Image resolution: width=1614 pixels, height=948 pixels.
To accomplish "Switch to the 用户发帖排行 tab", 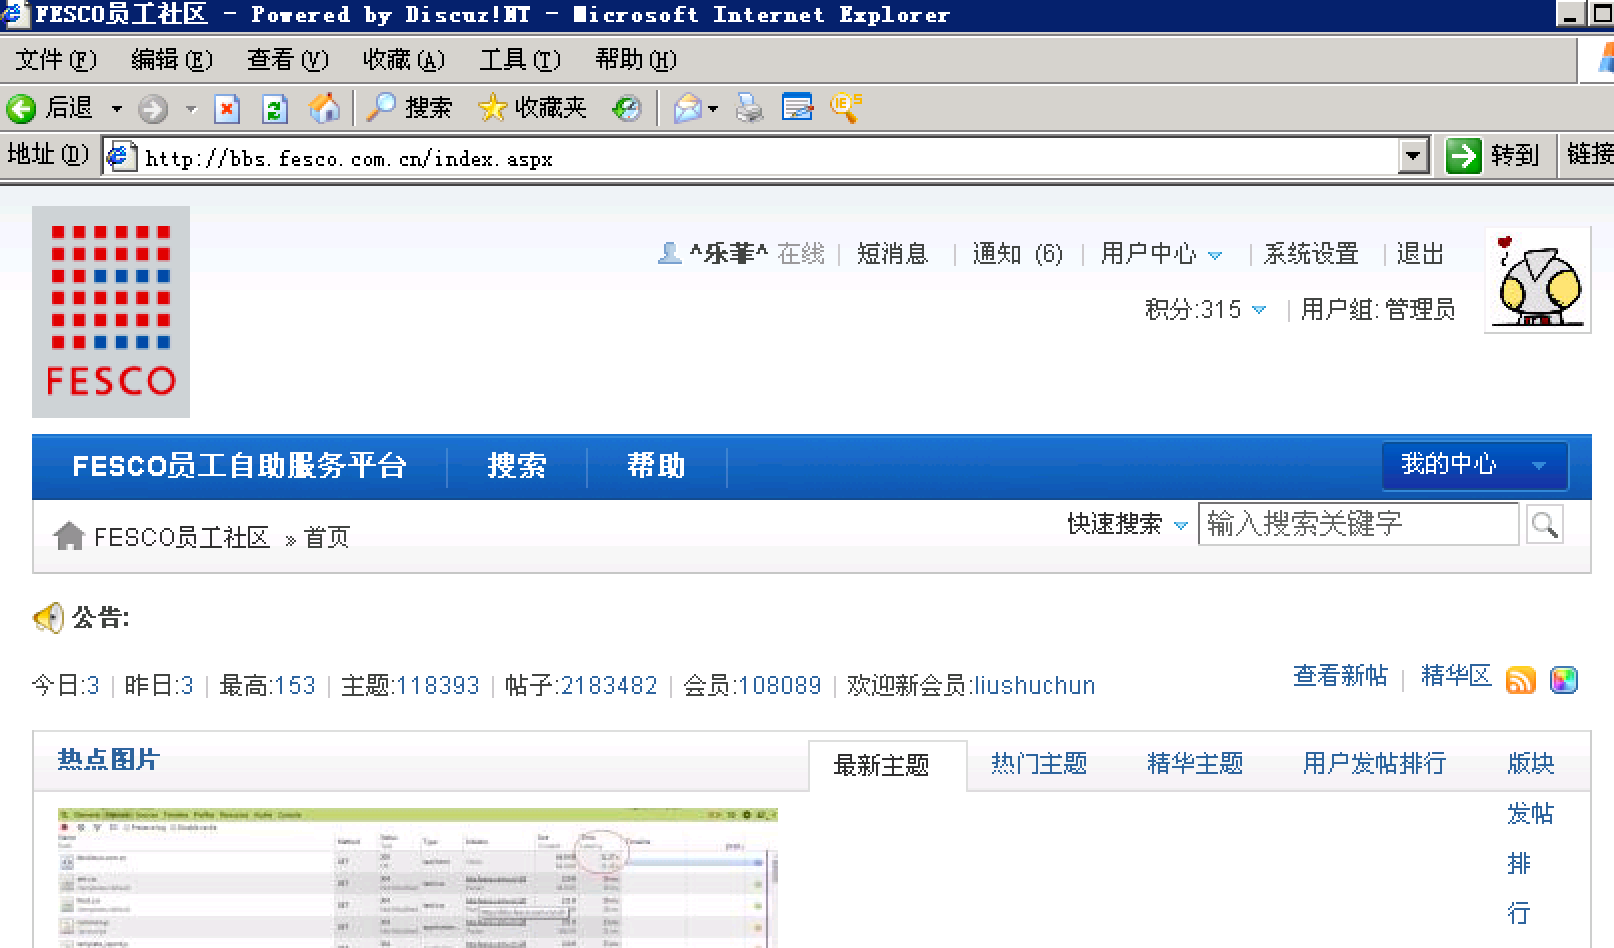I will [1374, 764].
